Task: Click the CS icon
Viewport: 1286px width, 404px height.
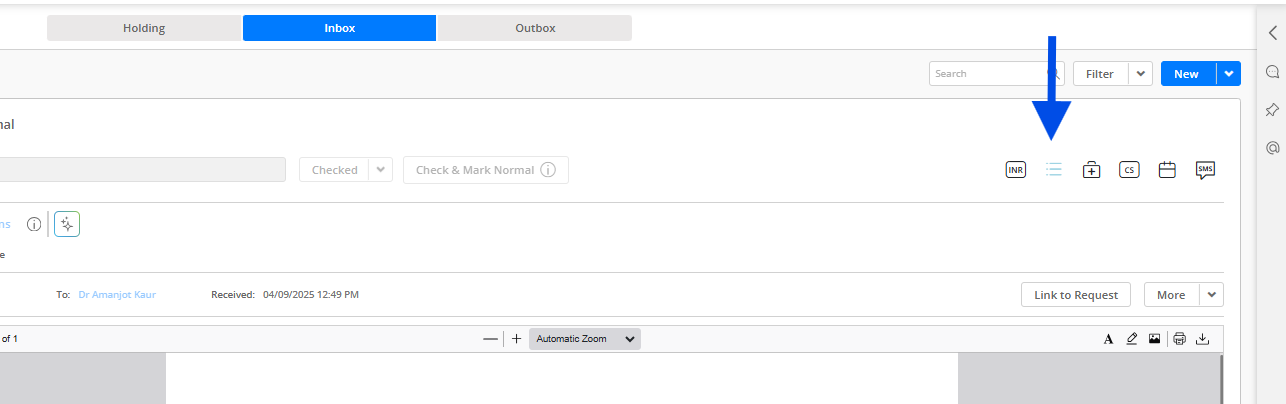Action: click(1129, 170)
